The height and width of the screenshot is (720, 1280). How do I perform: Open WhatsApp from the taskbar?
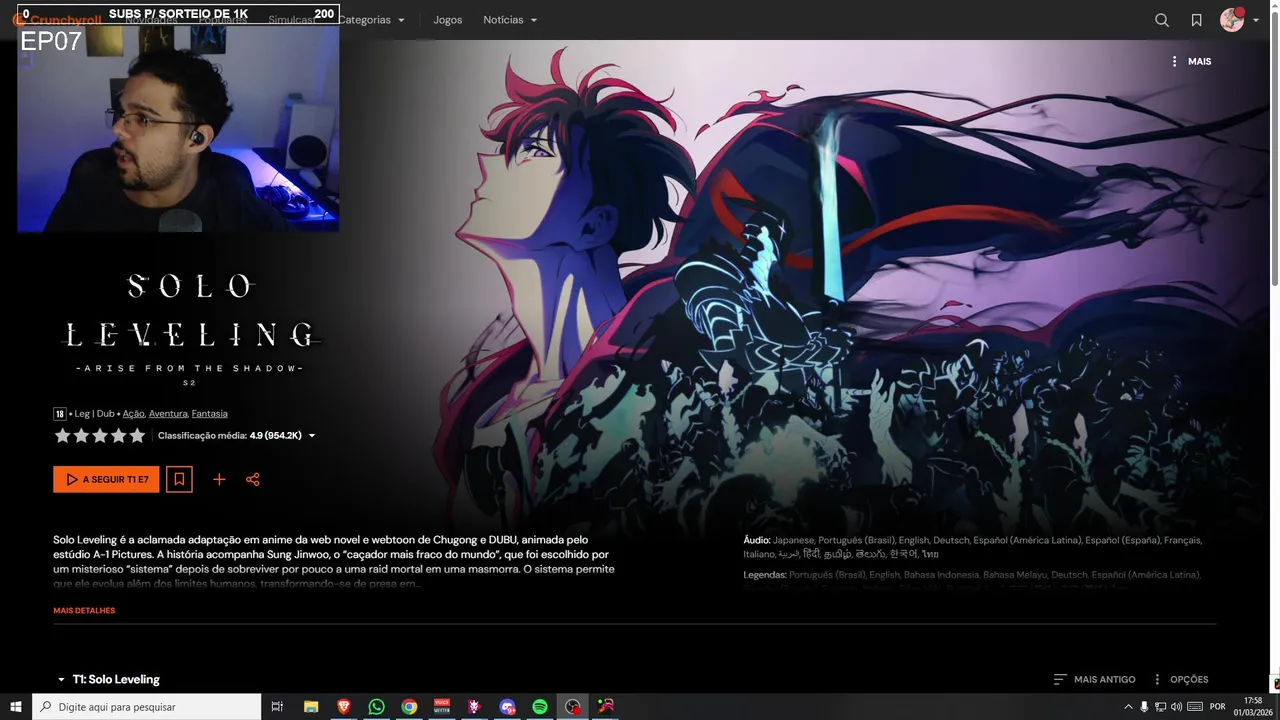click(x=376, y=706)
